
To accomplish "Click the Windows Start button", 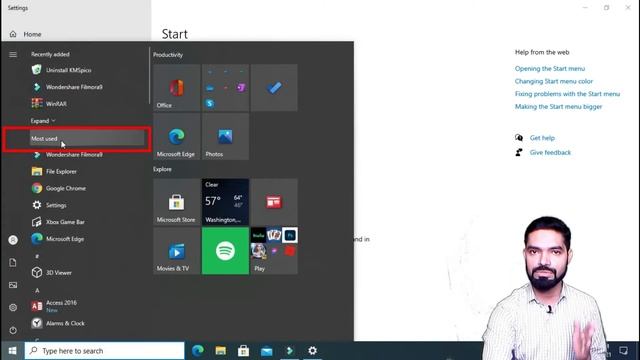I will [12, 351].
